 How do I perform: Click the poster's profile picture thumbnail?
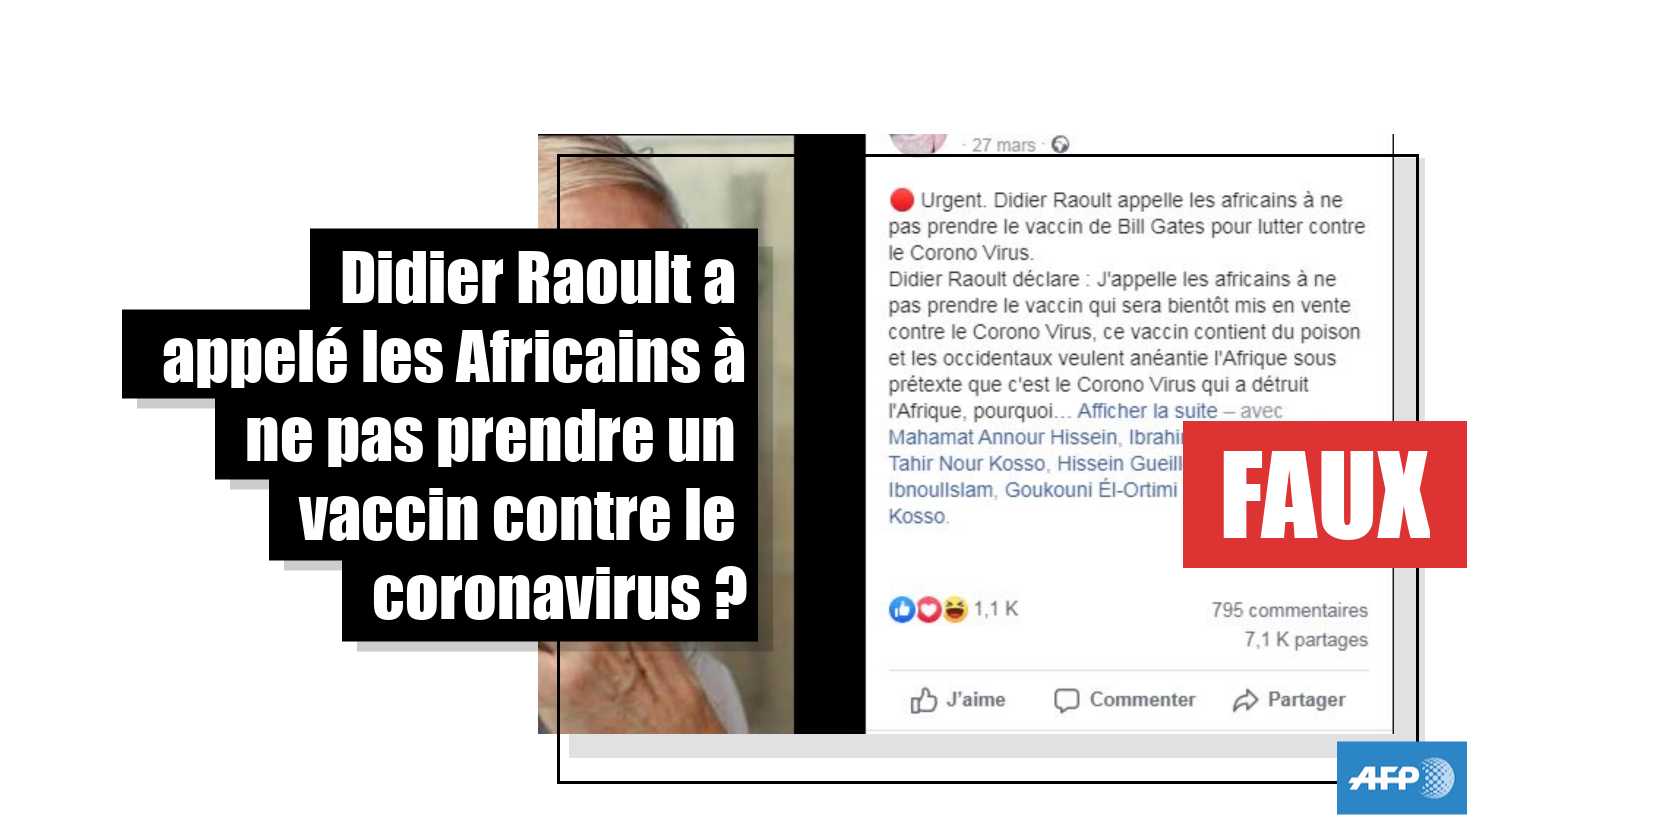click(x=918, y=144)
